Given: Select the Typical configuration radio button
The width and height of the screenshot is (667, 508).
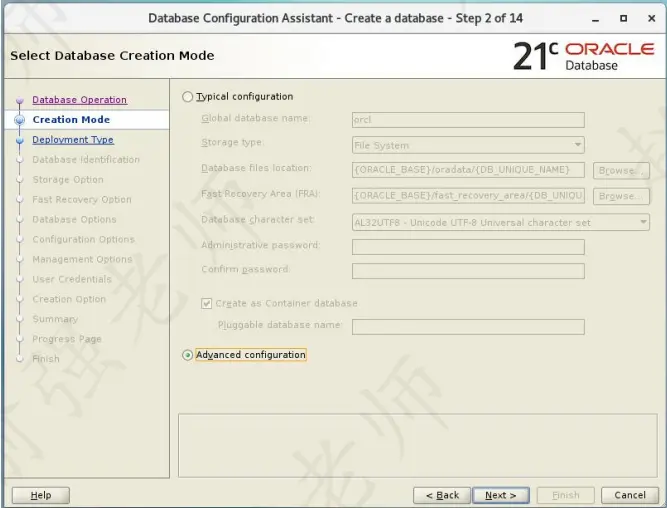Looking at the screenshot, I should click(x=187, y=97).
